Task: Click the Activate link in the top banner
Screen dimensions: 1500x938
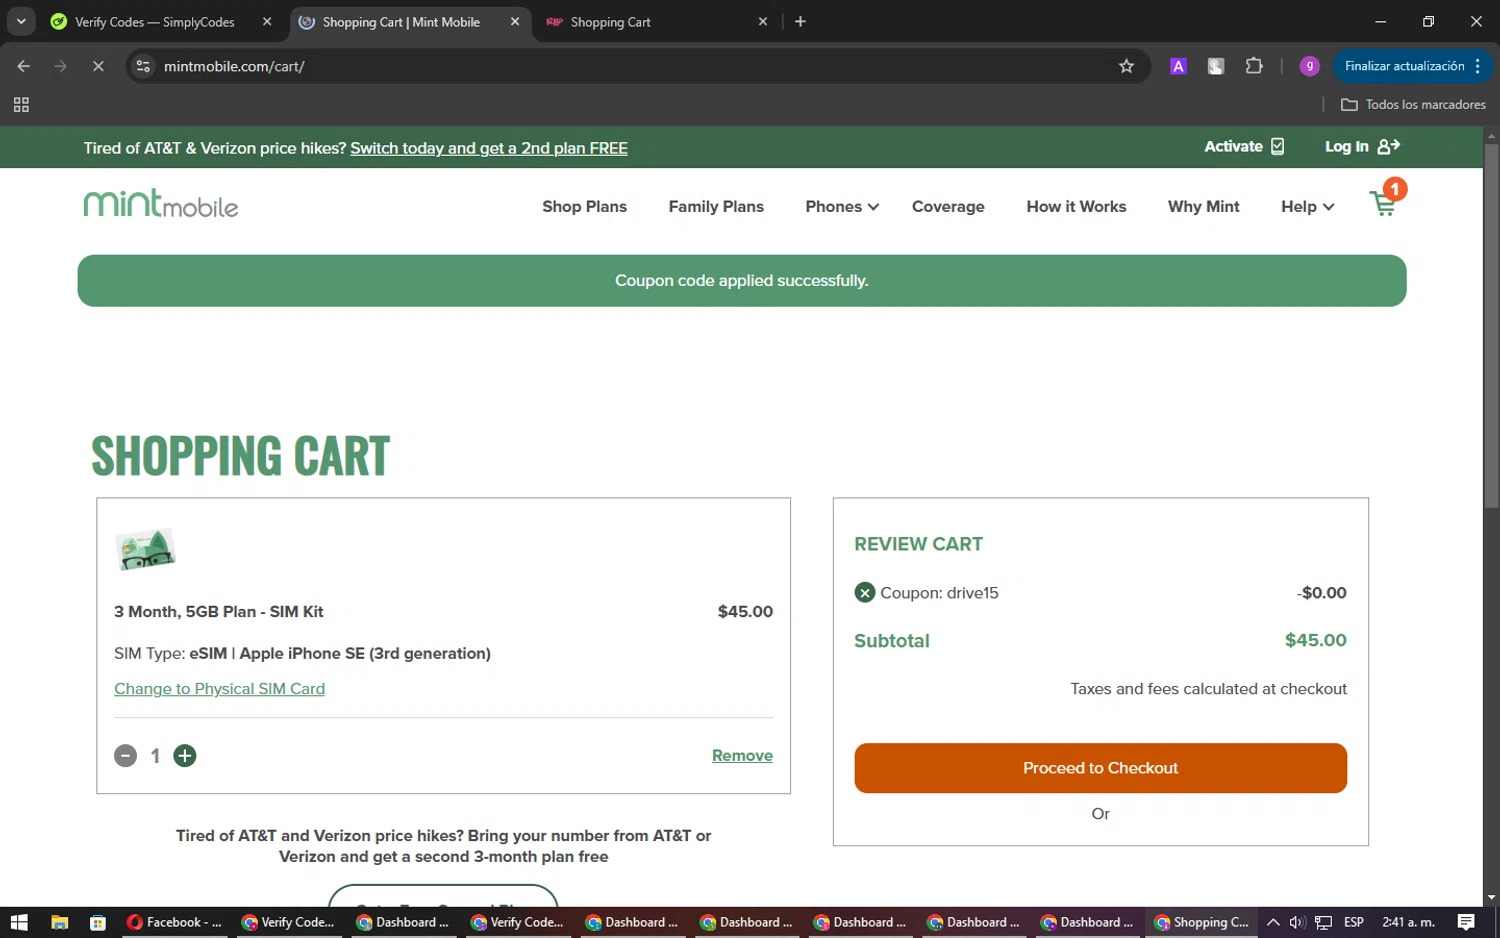Action: click(x=1244, y=146)
